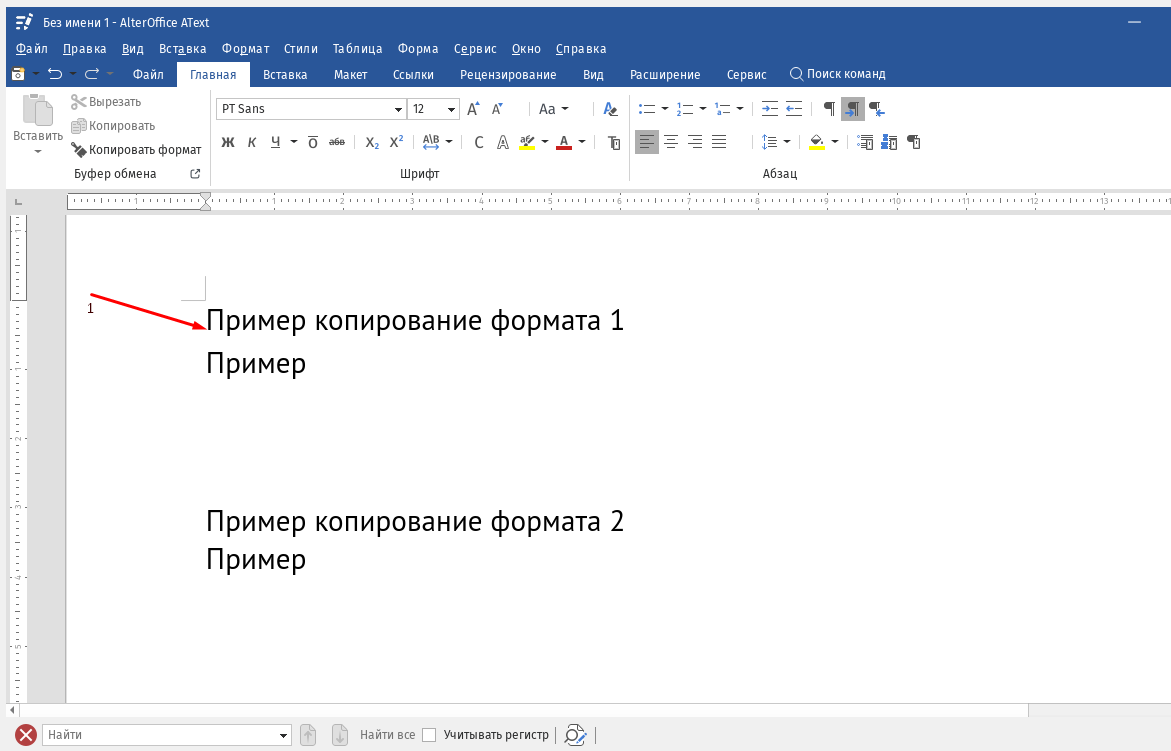Redo action arrow icon
Viewport: 1171px width, 751px height.
click(92, 73)
